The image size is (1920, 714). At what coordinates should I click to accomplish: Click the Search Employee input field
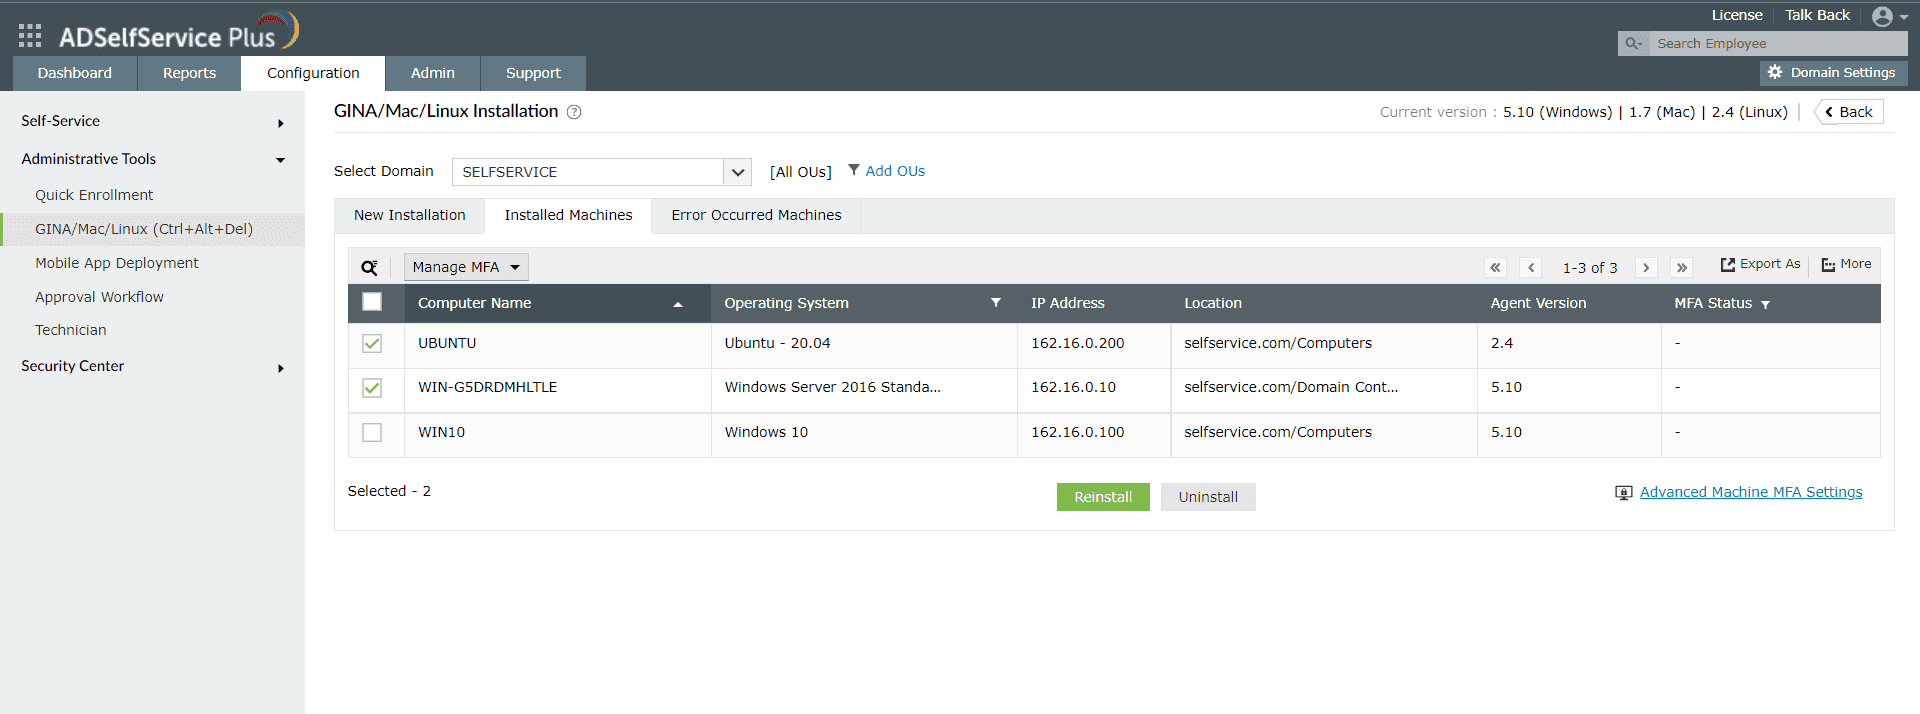(x=1776, y=43)
